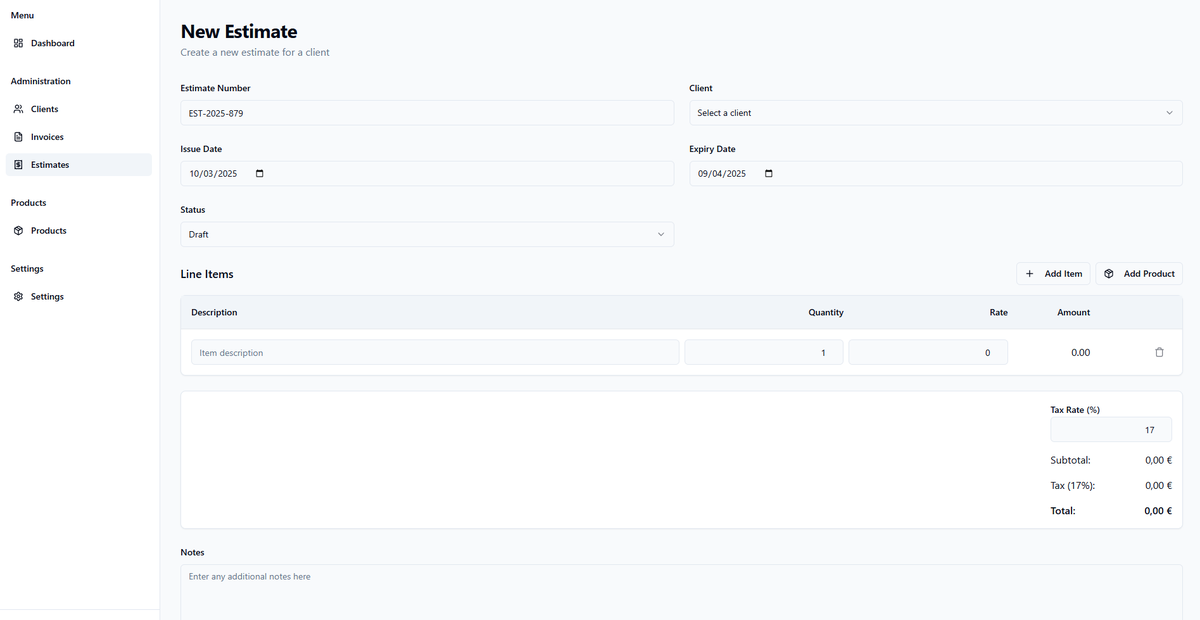Click the Expiry Date field
The width and height of the screenshot is (1200, 620).
[935, 174]
